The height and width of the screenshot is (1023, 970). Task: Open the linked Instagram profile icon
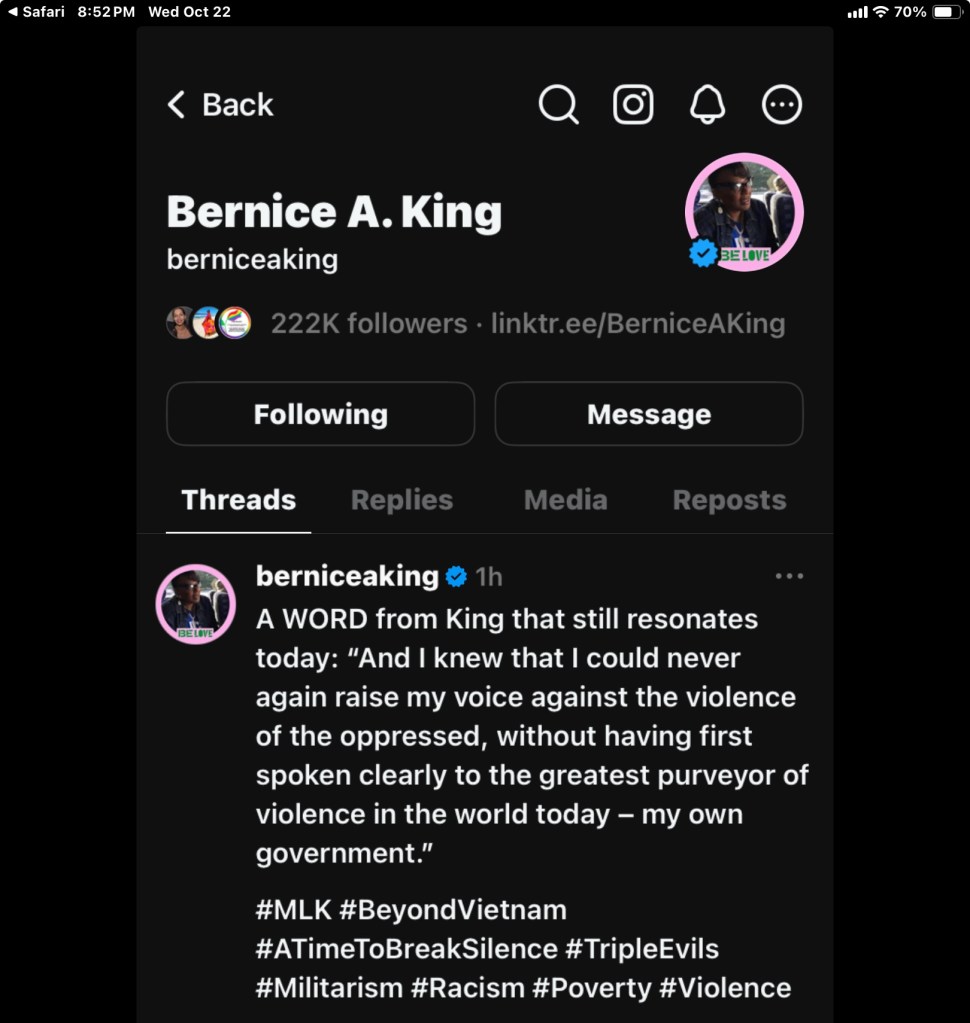[x=633, y=104]
